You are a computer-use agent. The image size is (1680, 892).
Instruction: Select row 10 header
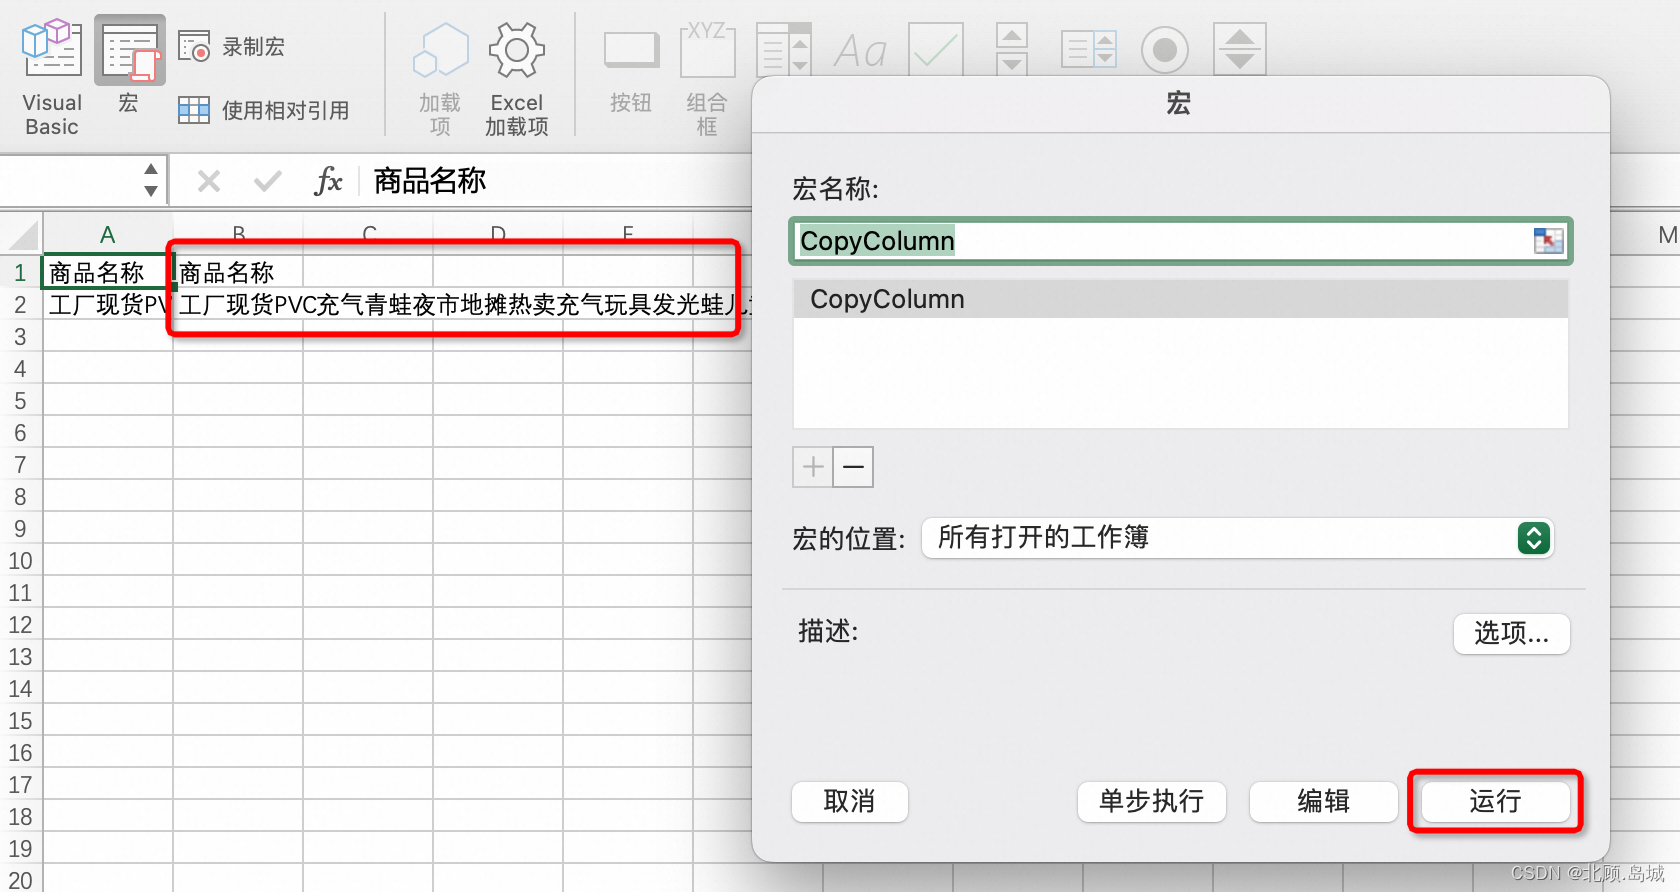point(20,561)
